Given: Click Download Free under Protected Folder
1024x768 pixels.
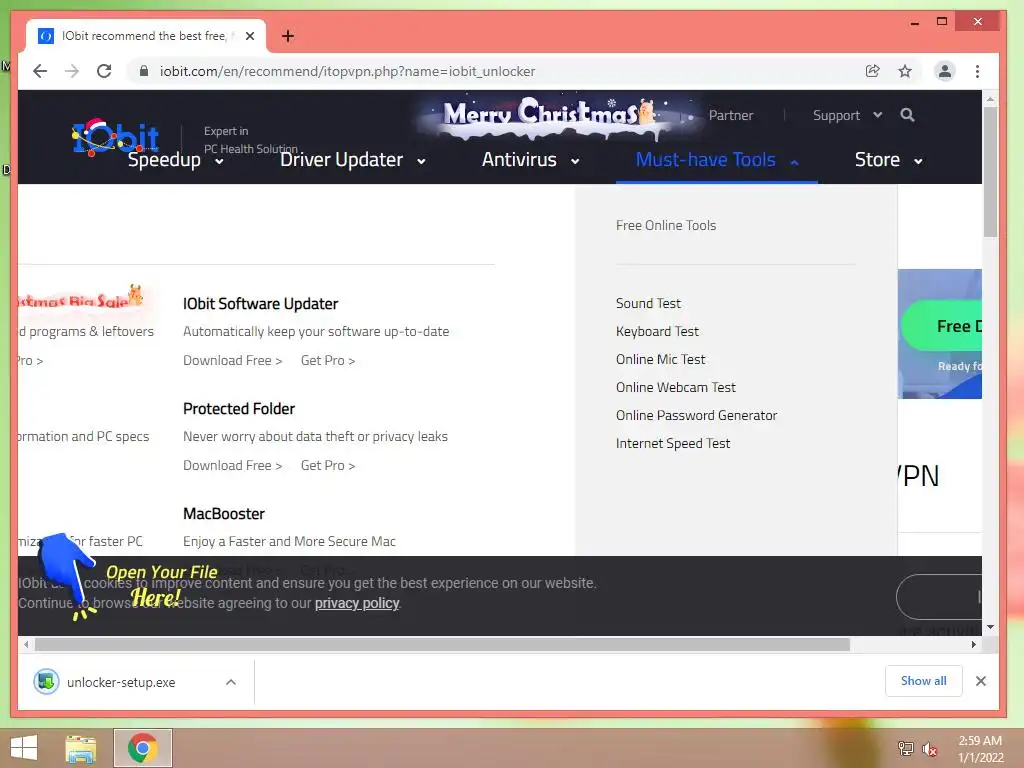Looking at the screenshot, I should tap(232, 466).
